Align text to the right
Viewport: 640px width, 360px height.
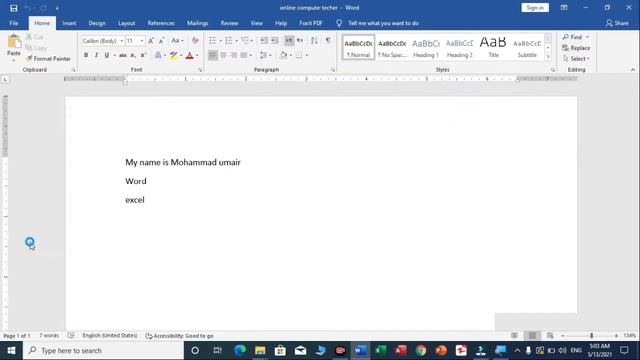[233, 55]
